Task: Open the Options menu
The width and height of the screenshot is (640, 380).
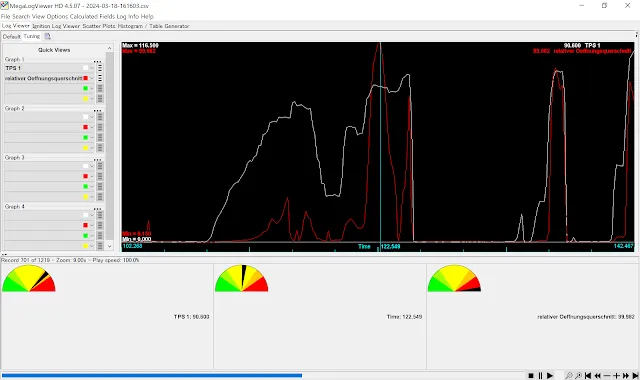Action: (57, 16)
